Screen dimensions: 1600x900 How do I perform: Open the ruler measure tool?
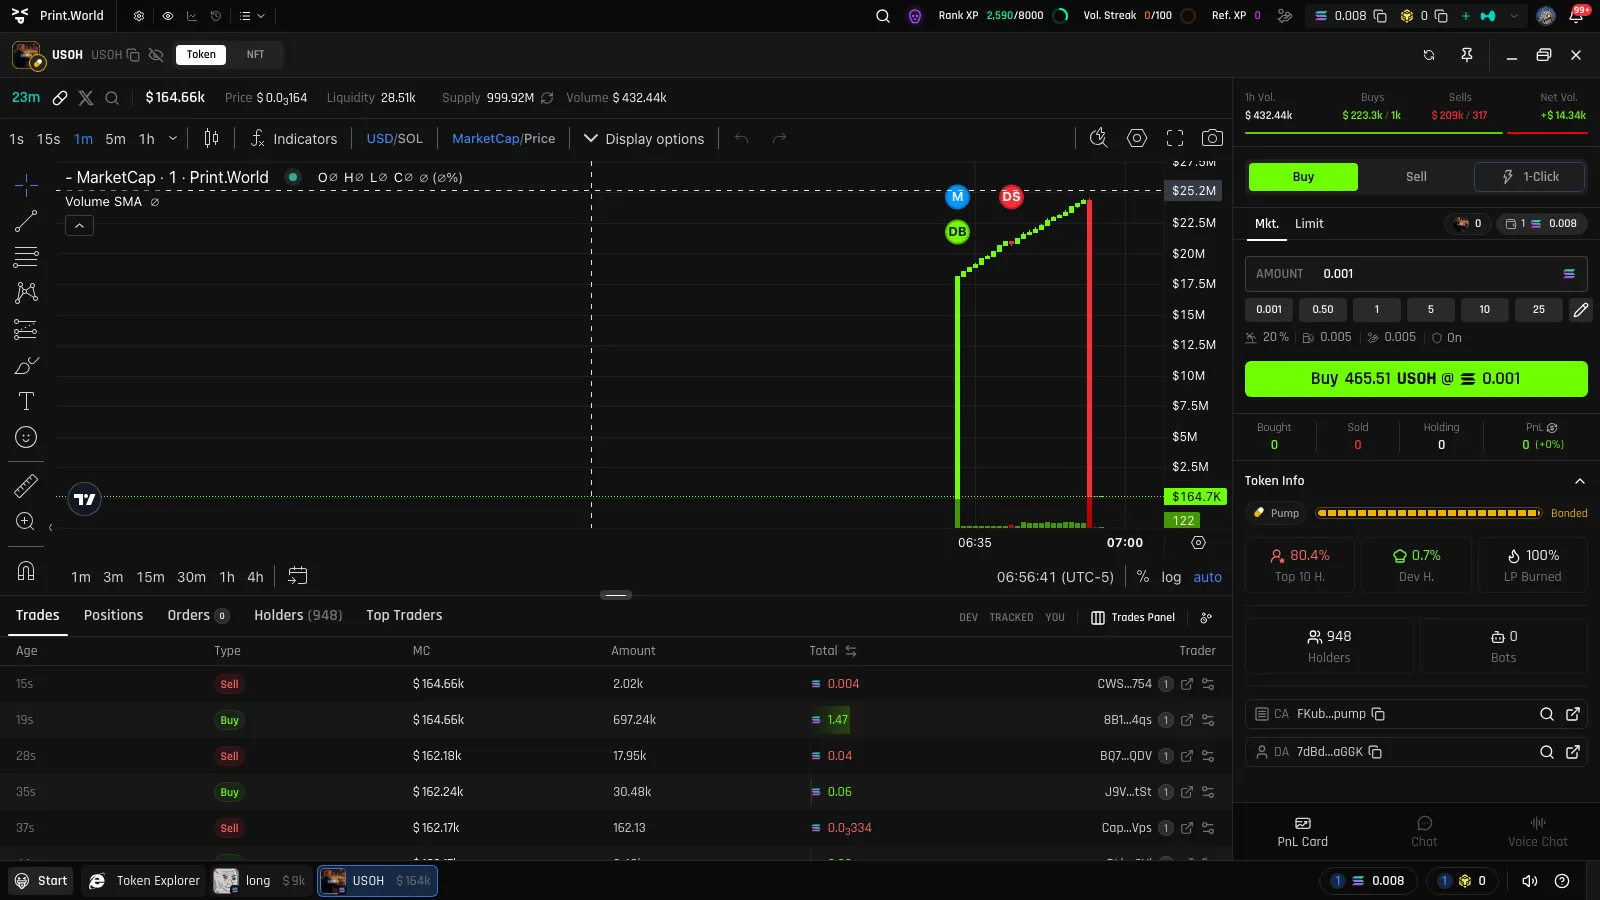(x=26, y=486)
